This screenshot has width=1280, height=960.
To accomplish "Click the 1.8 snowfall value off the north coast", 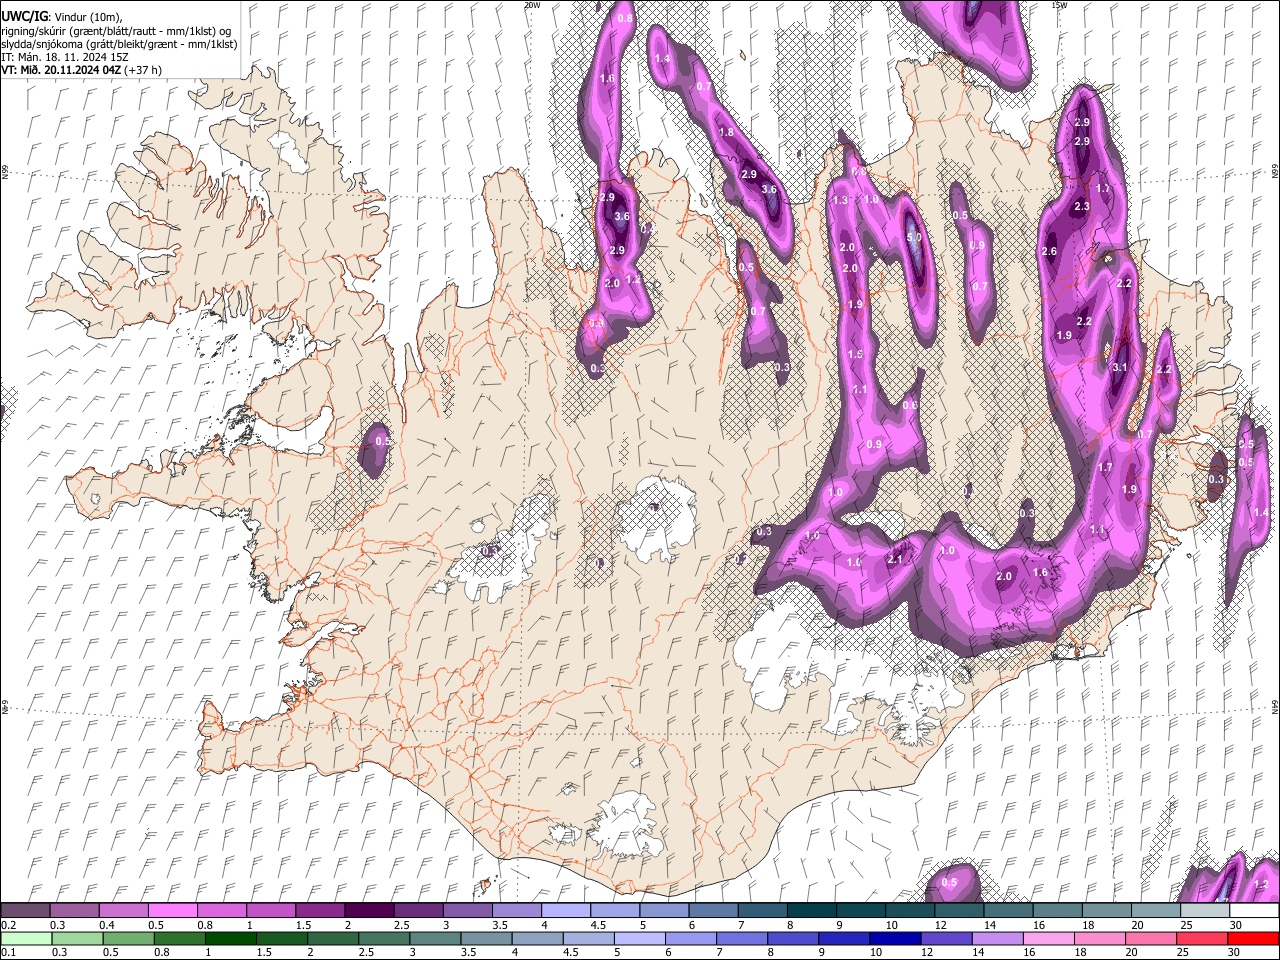I will pos(726,132).
